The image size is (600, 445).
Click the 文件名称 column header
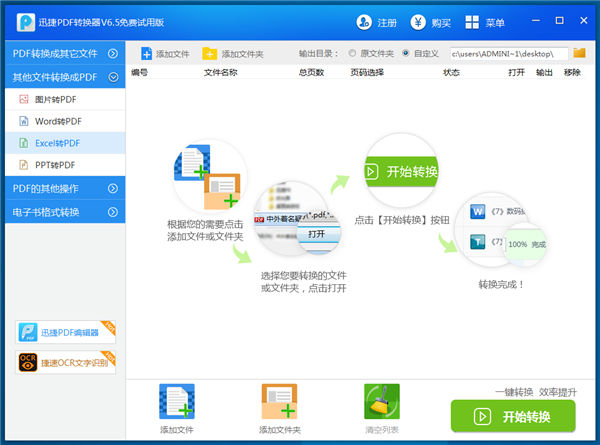220,72
